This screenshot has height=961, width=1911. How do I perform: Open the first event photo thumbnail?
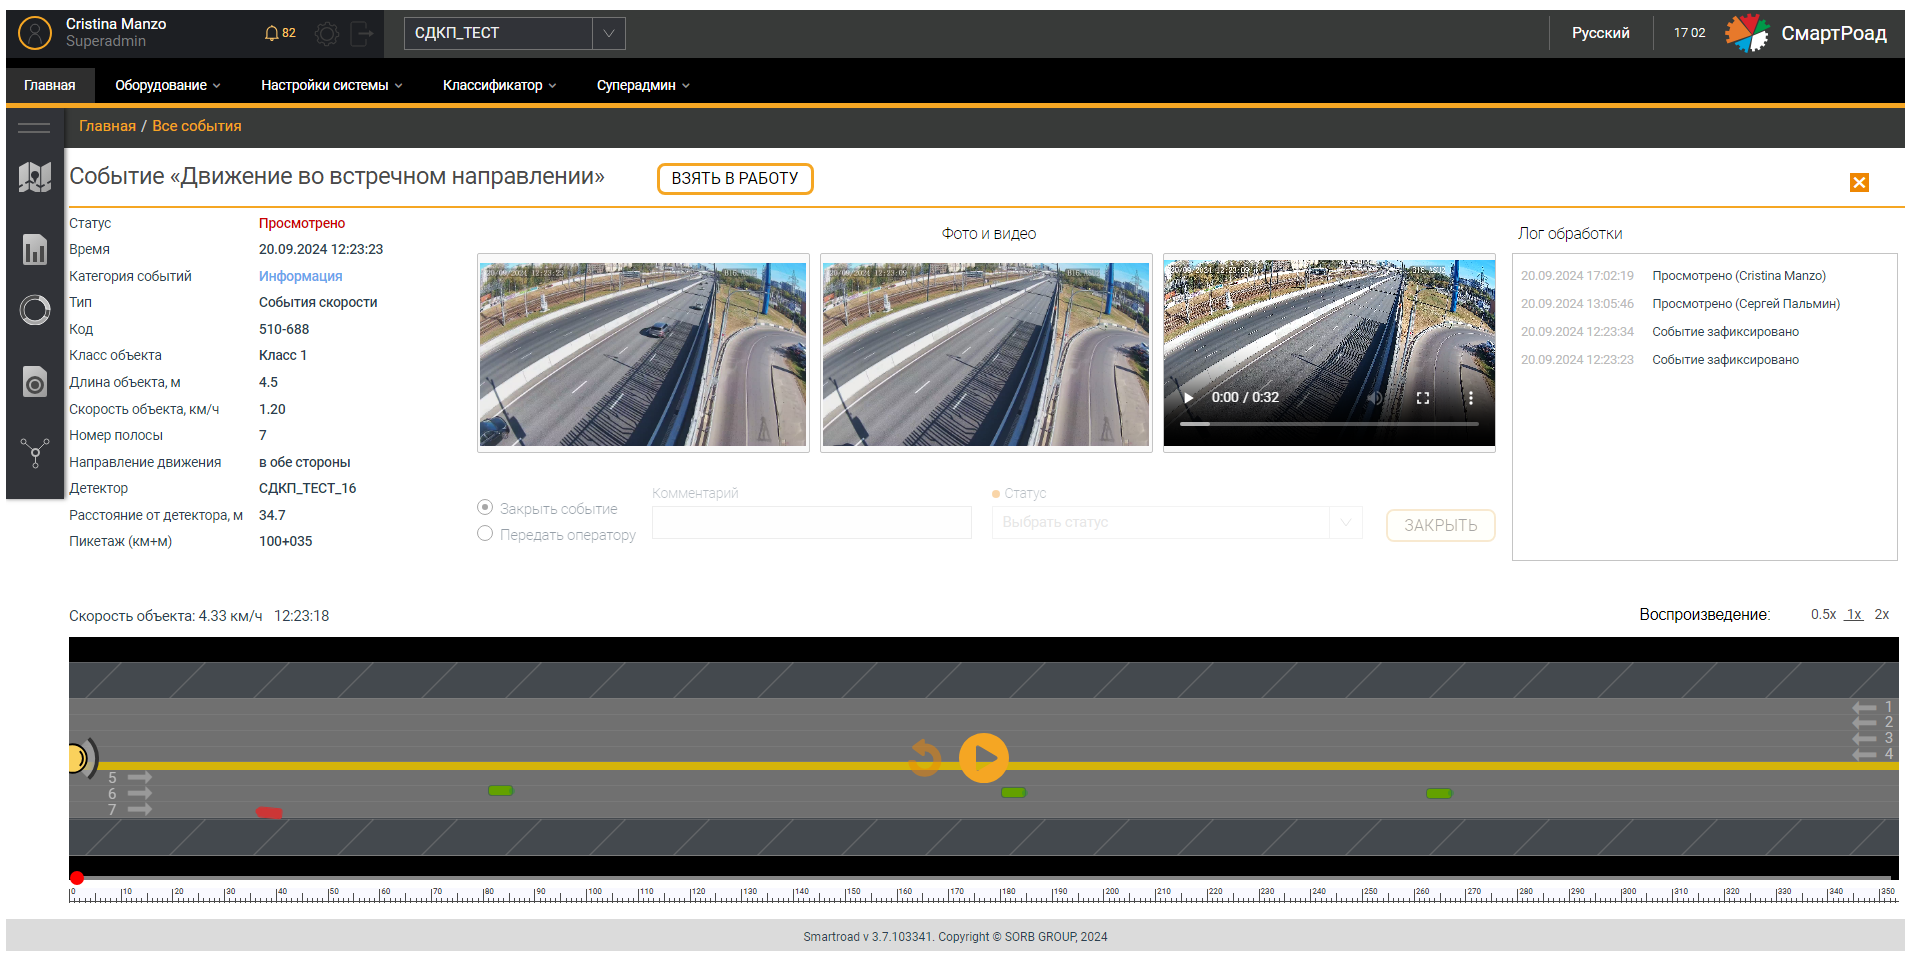(643, 353)
